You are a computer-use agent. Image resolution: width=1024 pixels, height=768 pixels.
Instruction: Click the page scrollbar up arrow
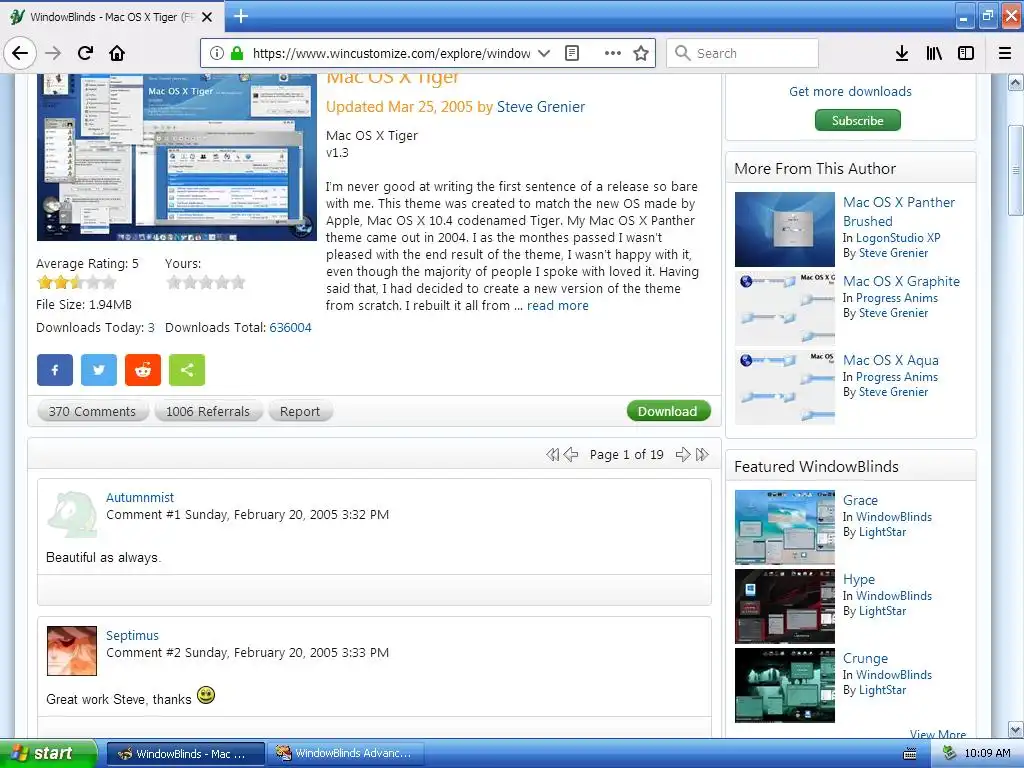pos(1015,82)
